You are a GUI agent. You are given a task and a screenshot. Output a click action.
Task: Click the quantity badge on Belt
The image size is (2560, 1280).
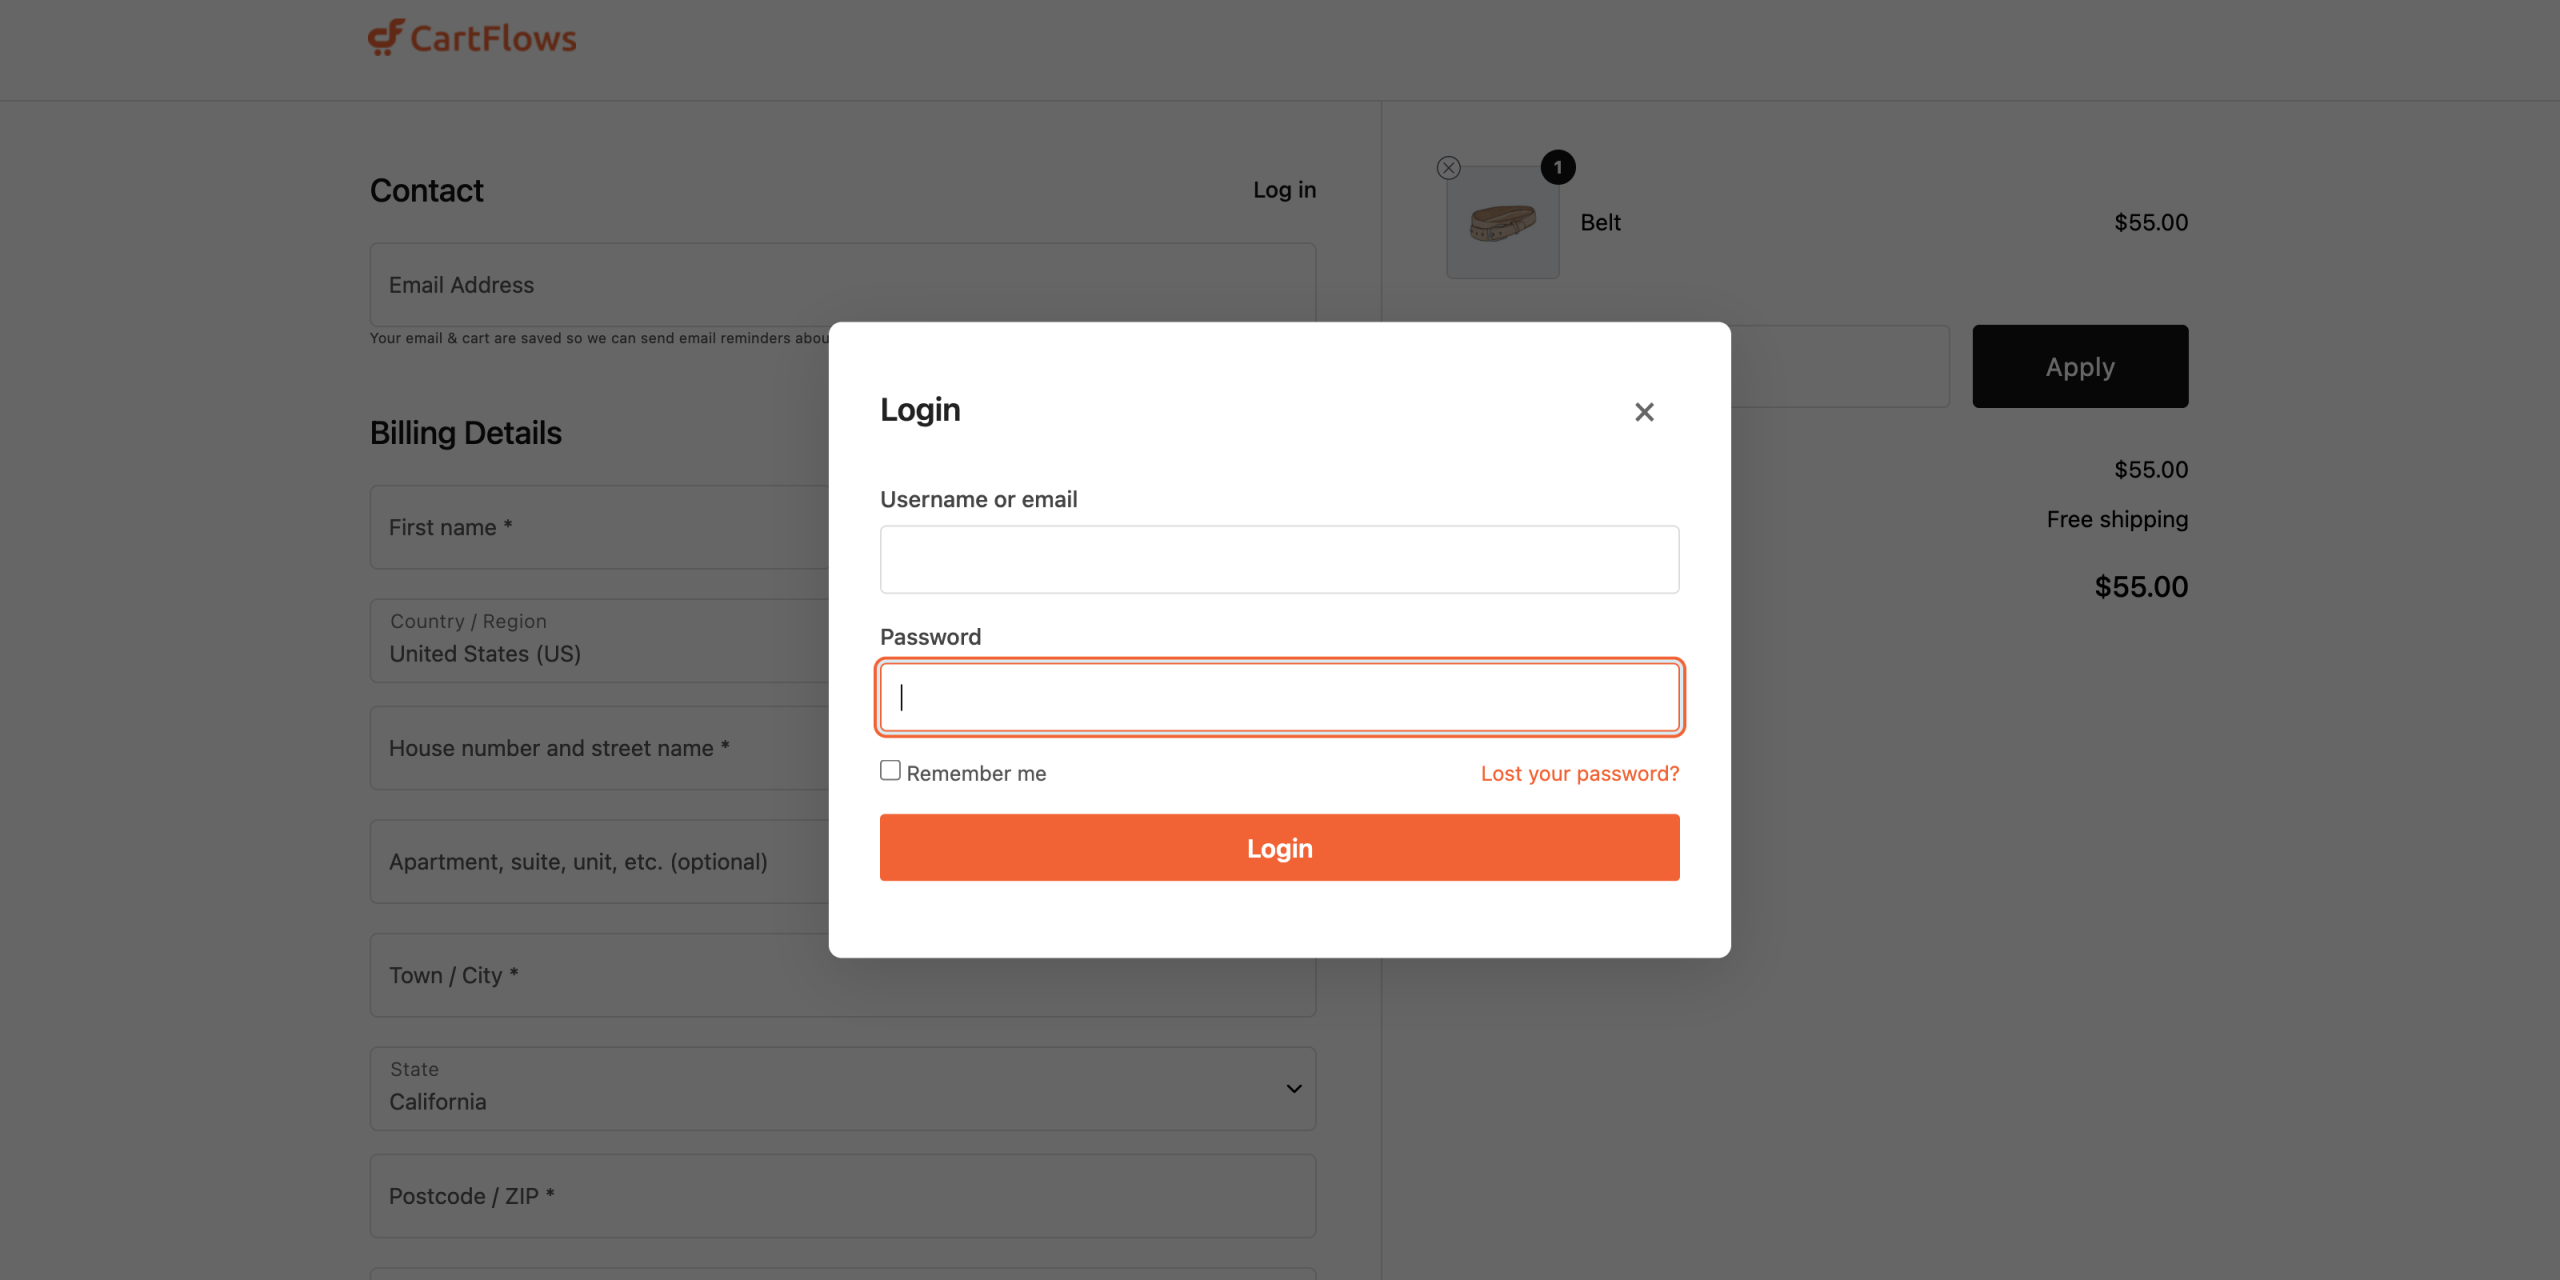tap(1557, 167)
